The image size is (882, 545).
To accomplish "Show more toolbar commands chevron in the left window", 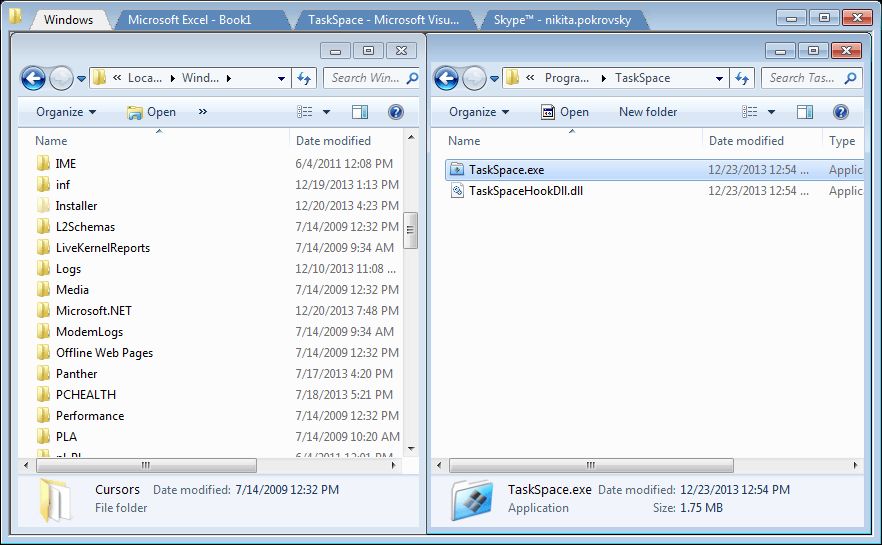I will 202,112.
